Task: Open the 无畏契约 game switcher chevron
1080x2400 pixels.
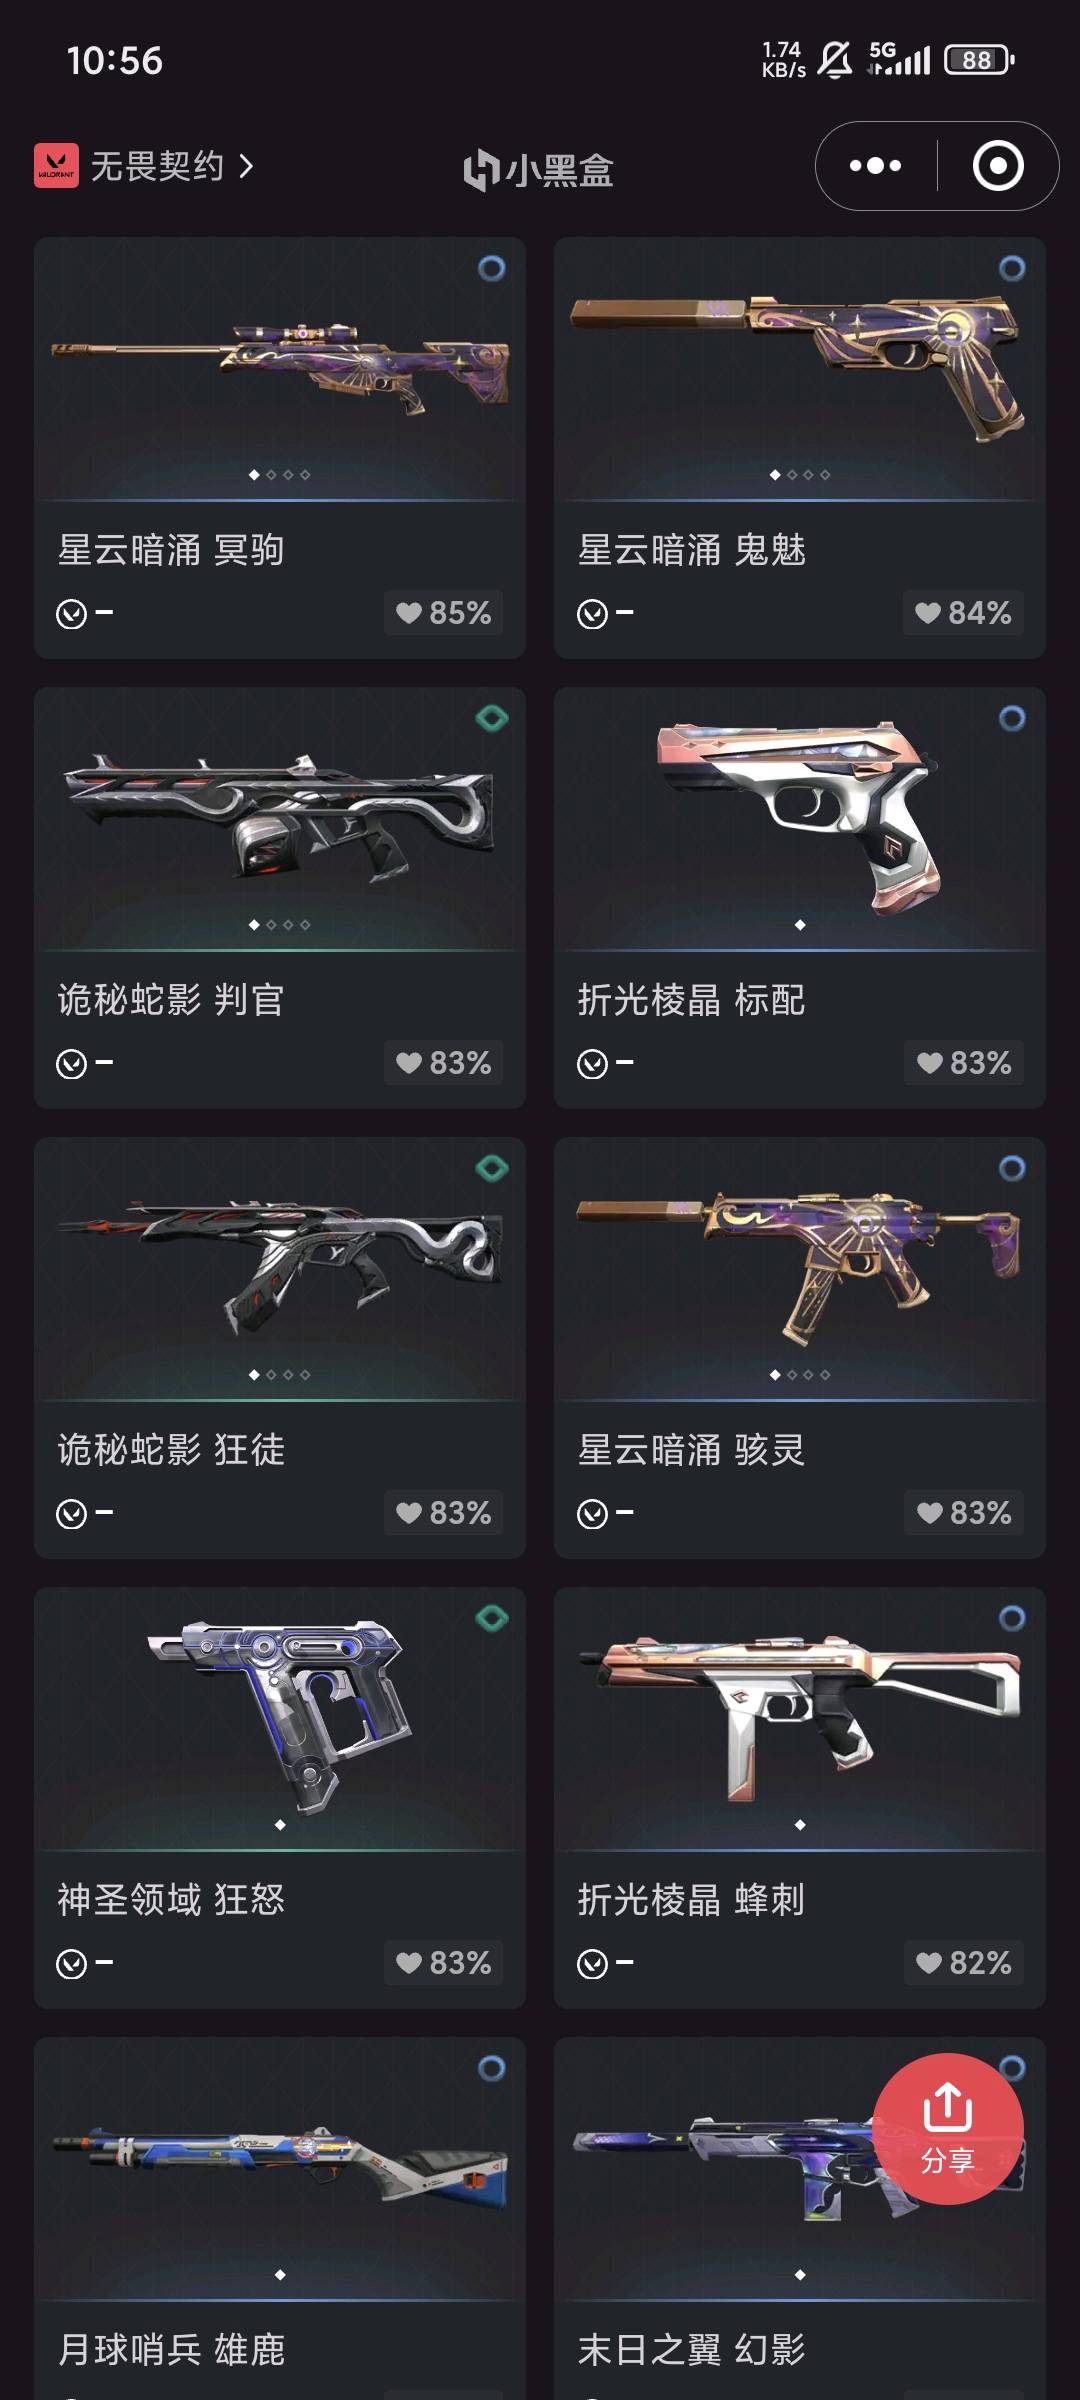Action: [246, 166]
